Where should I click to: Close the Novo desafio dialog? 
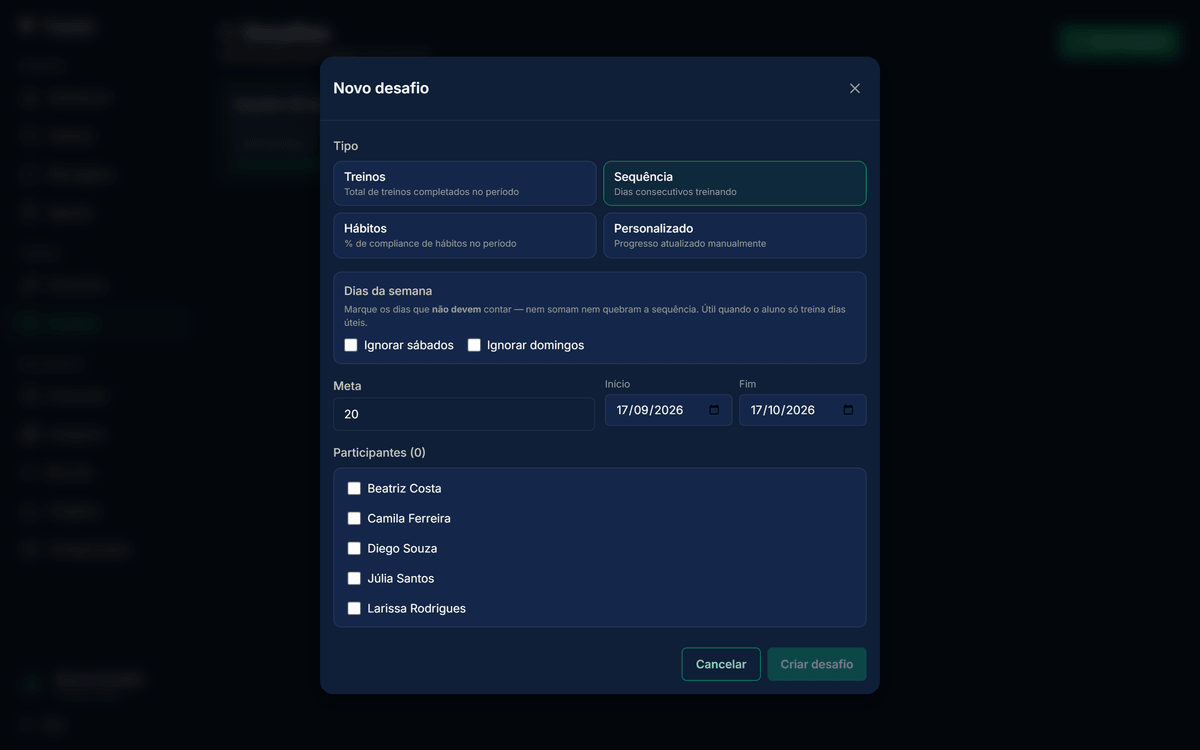(855, 88)
